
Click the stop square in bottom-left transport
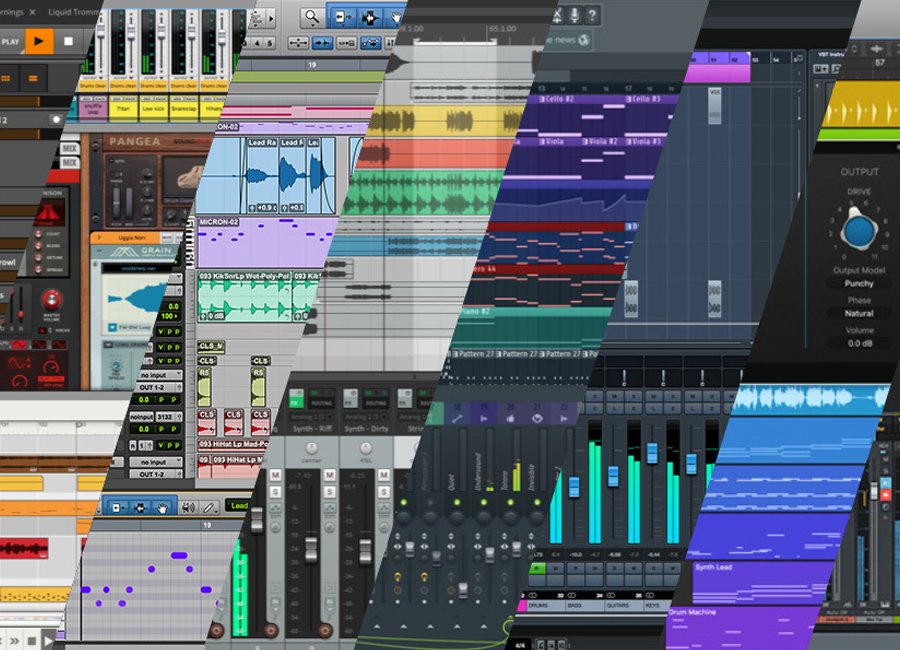(x=32, y=641)
